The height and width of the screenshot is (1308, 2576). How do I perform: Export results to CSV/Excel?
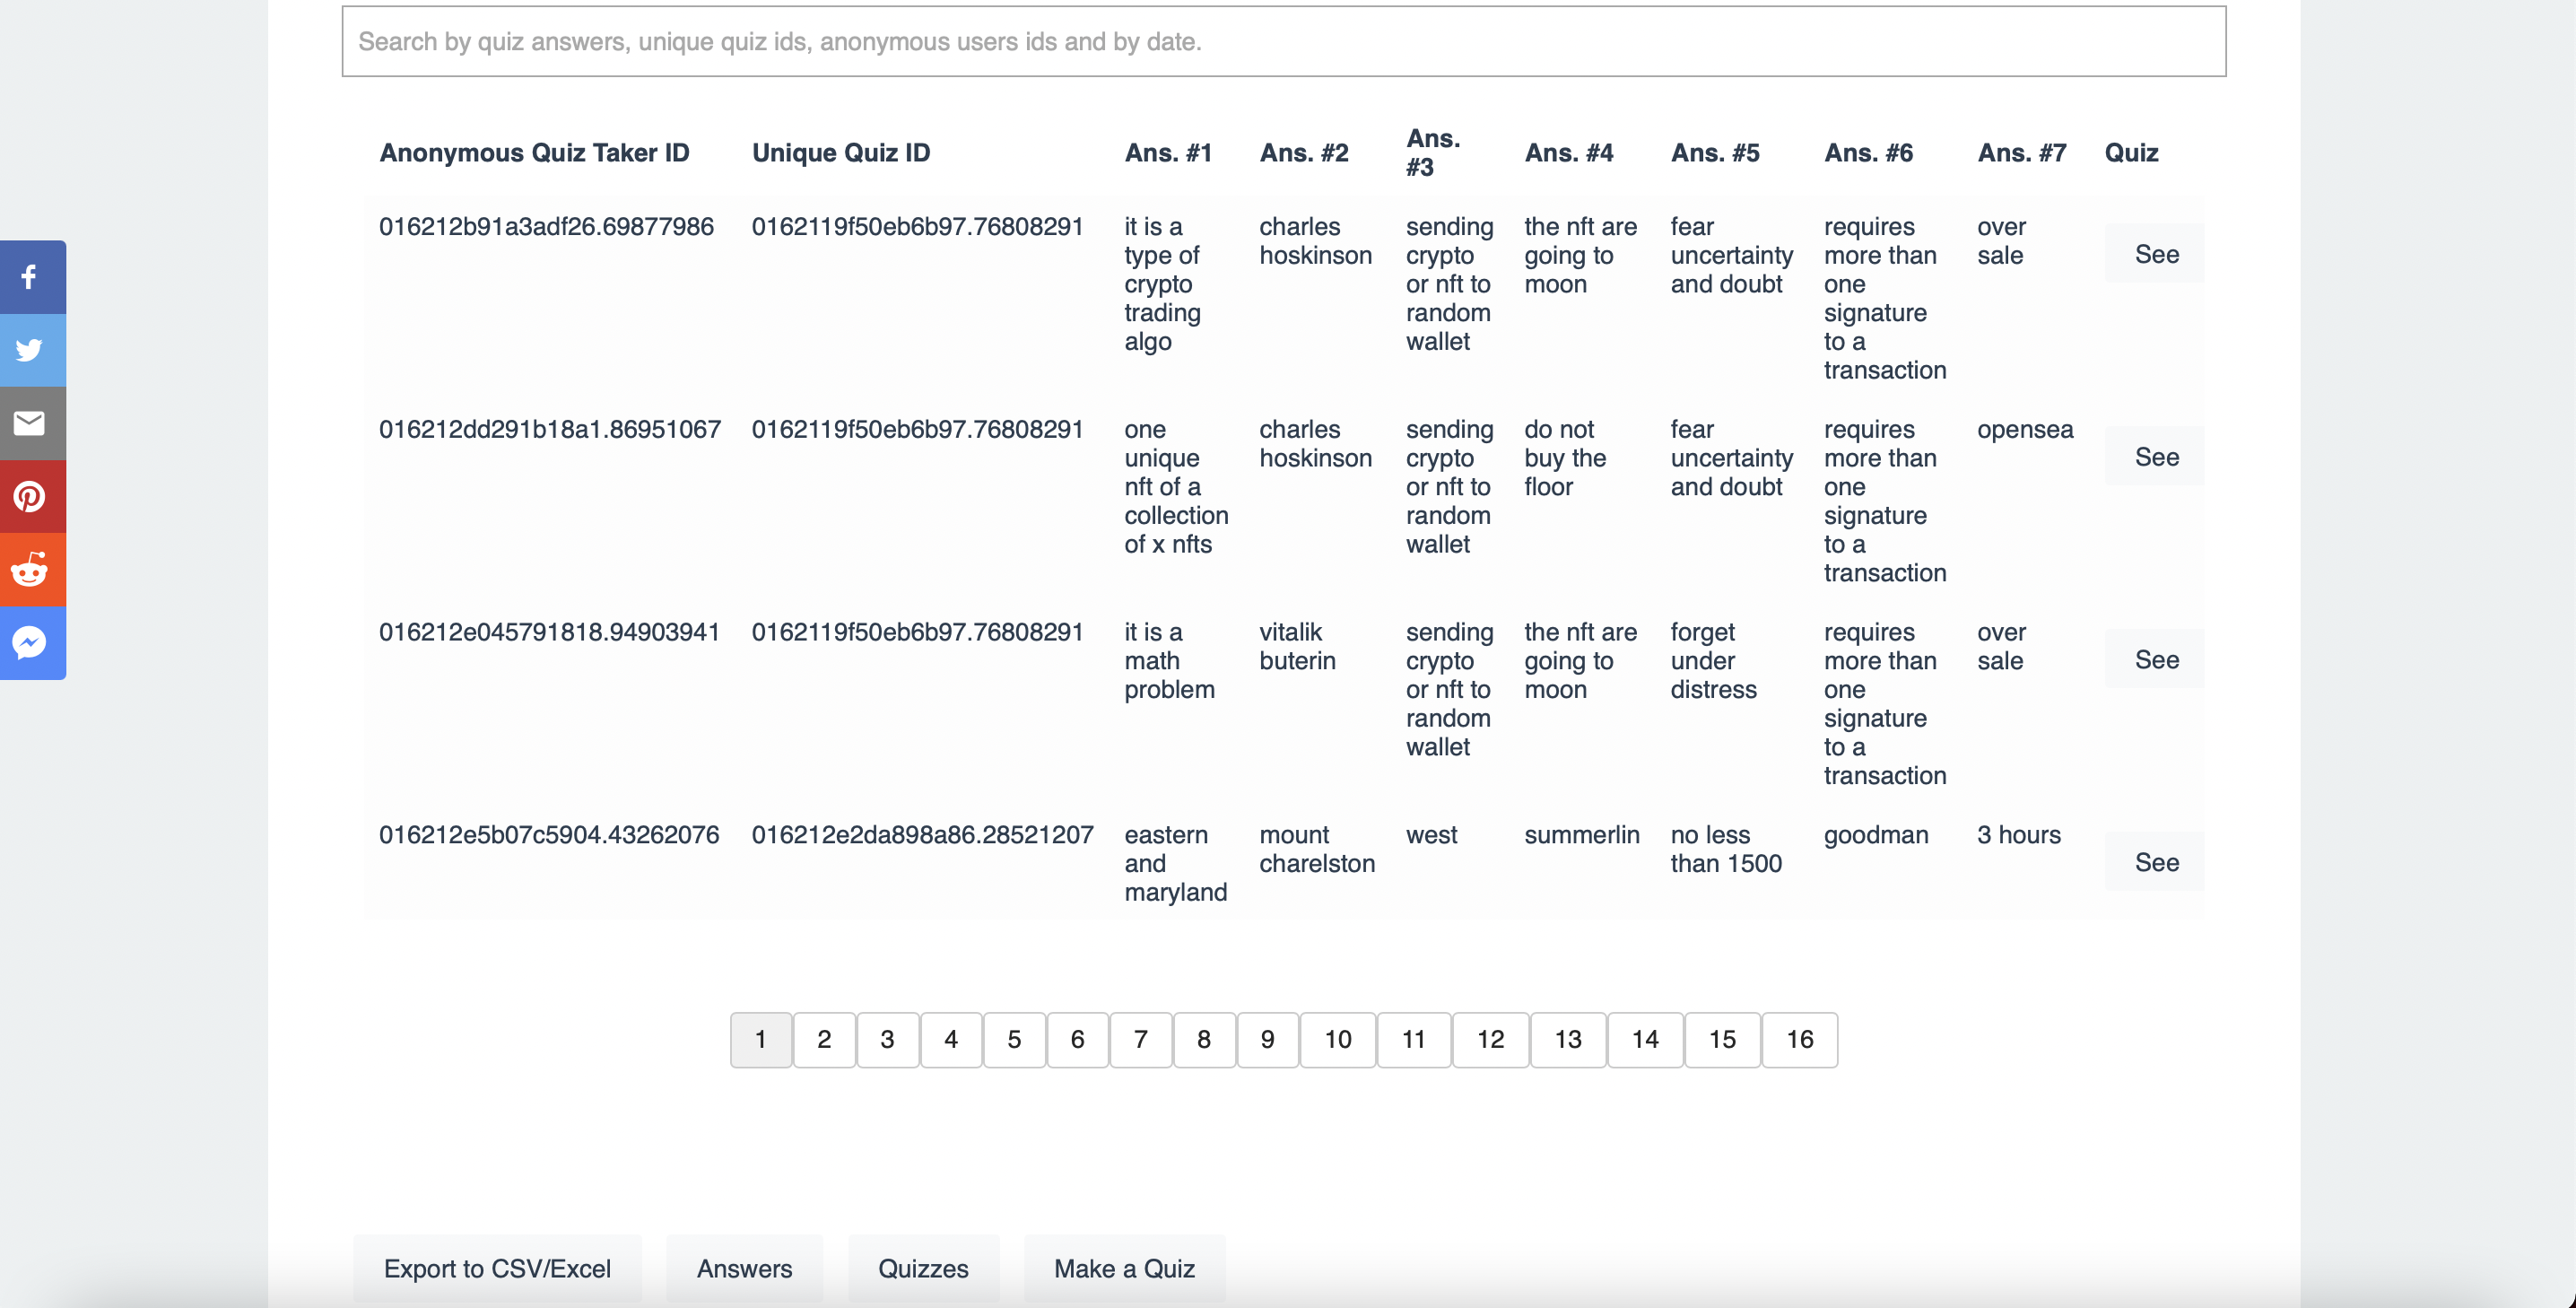(x=497, y=1268)
